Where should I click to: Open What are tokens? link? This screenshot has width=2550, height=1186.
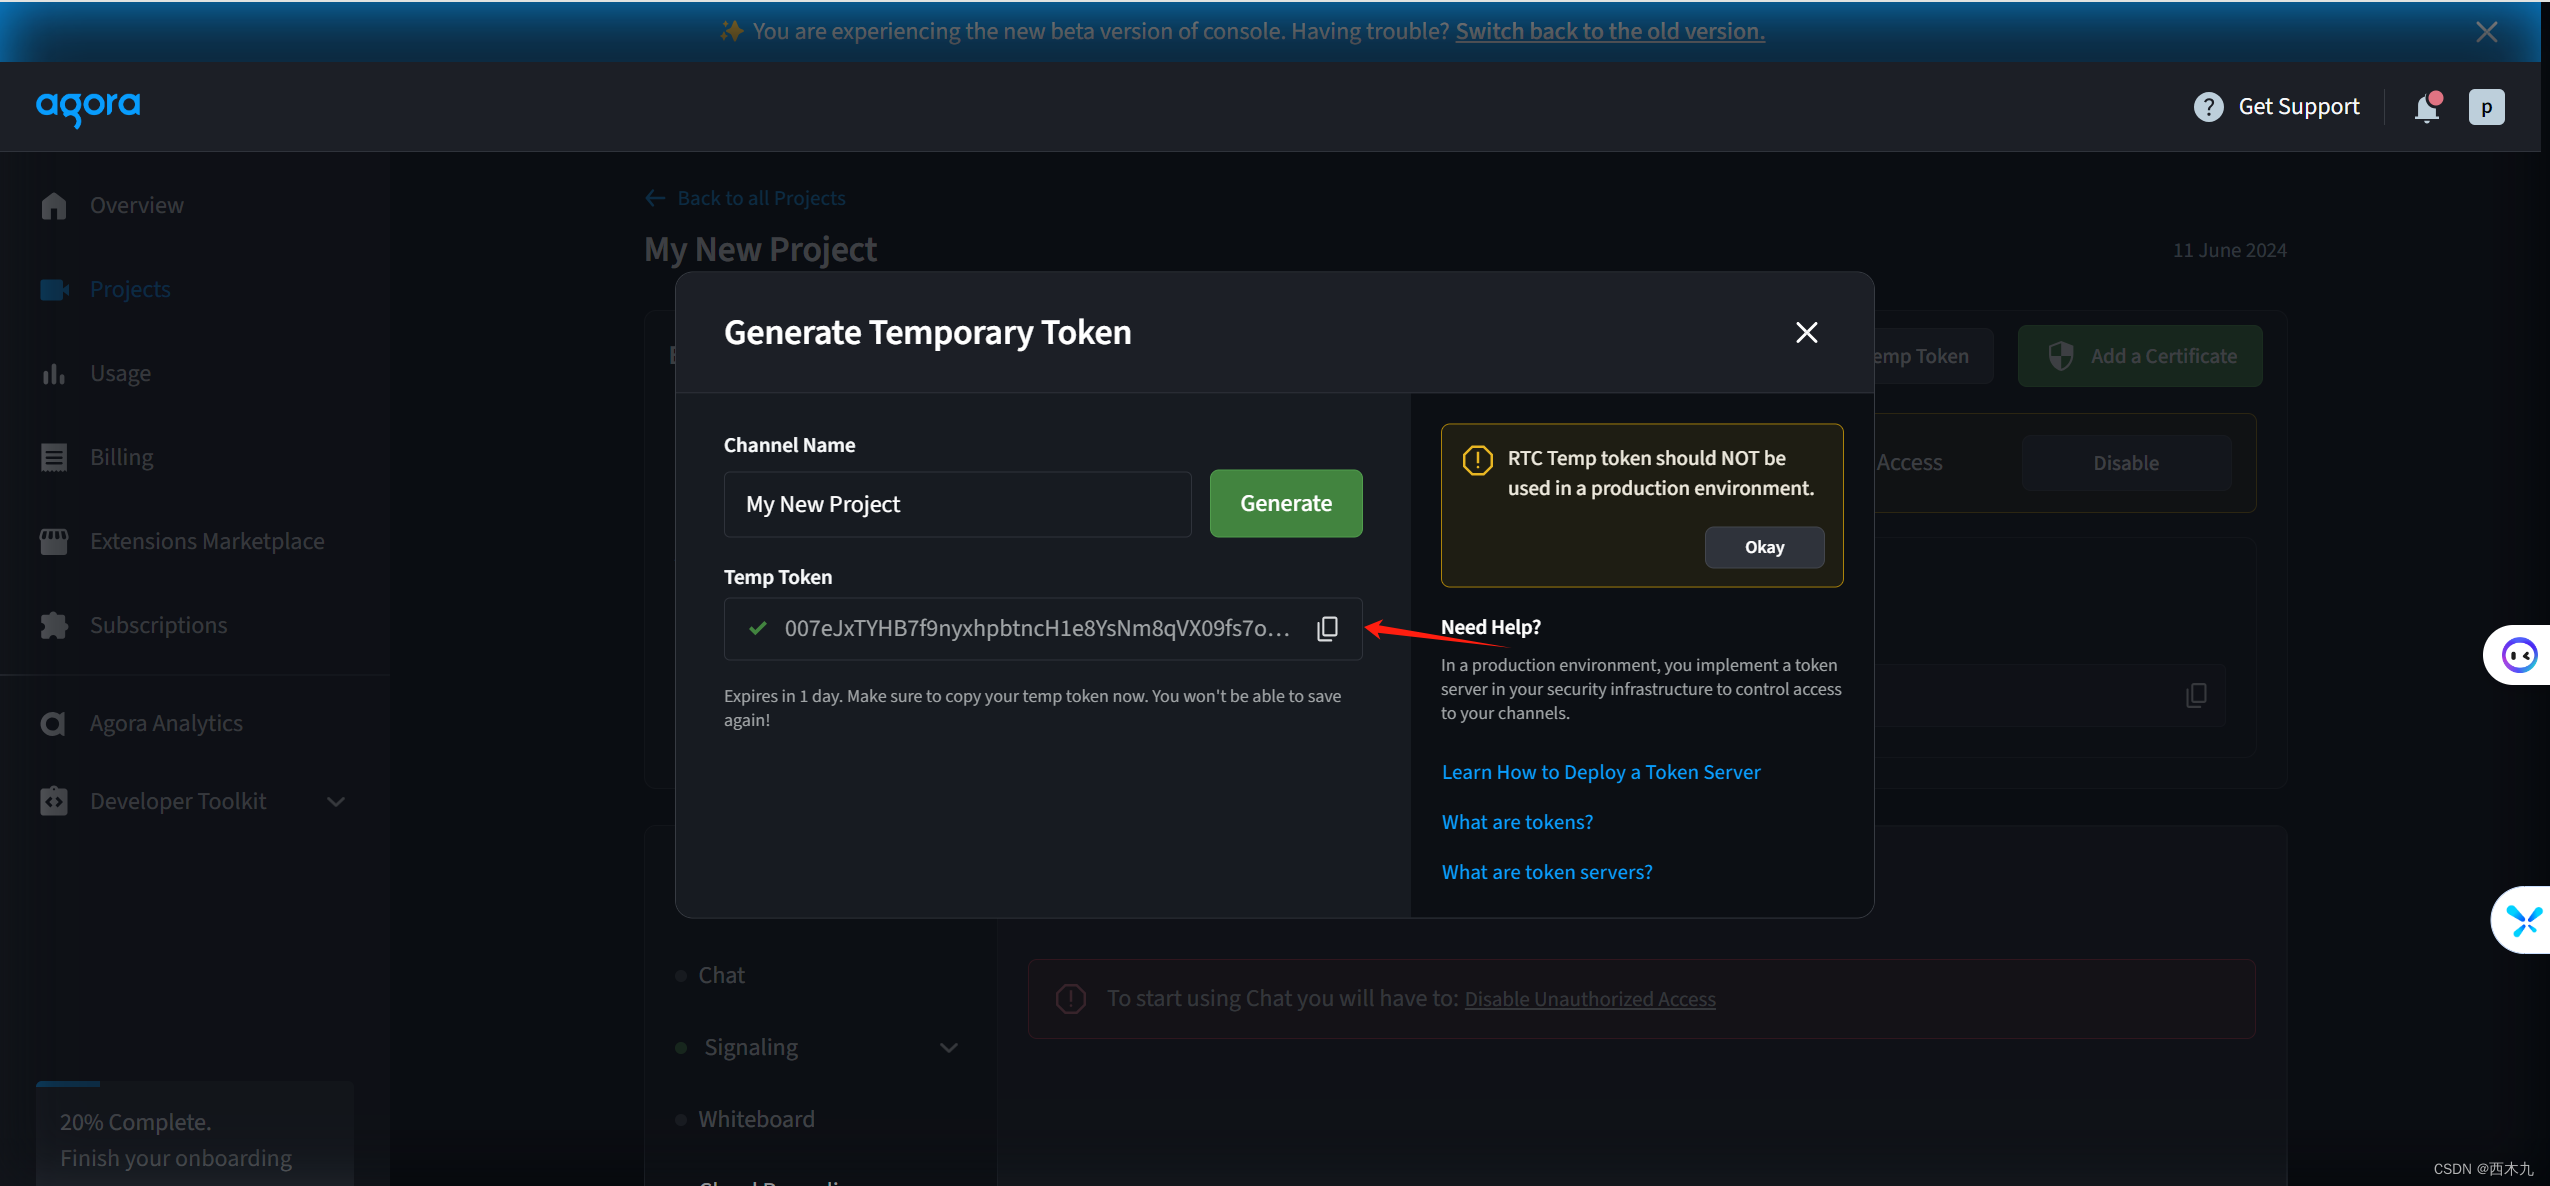point(1516,822)
